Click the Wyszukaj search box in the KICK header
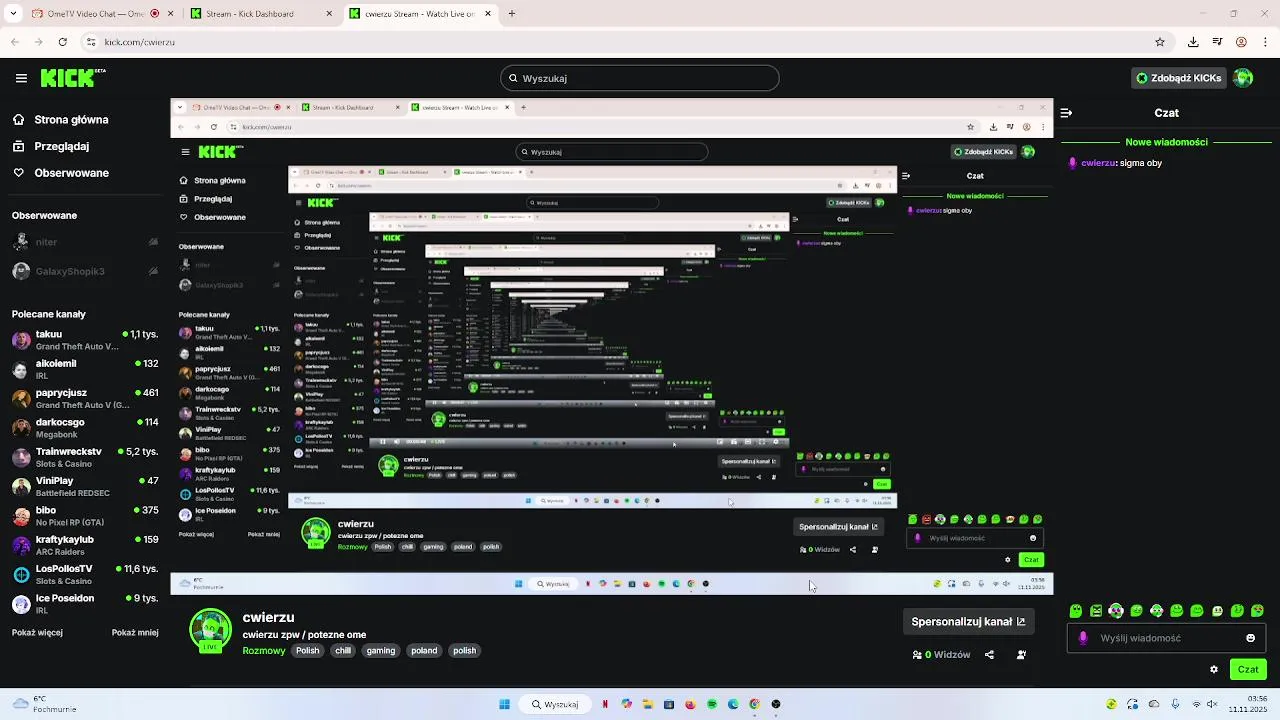Viewport: 1280px width, 720px height. click(640, 78)
